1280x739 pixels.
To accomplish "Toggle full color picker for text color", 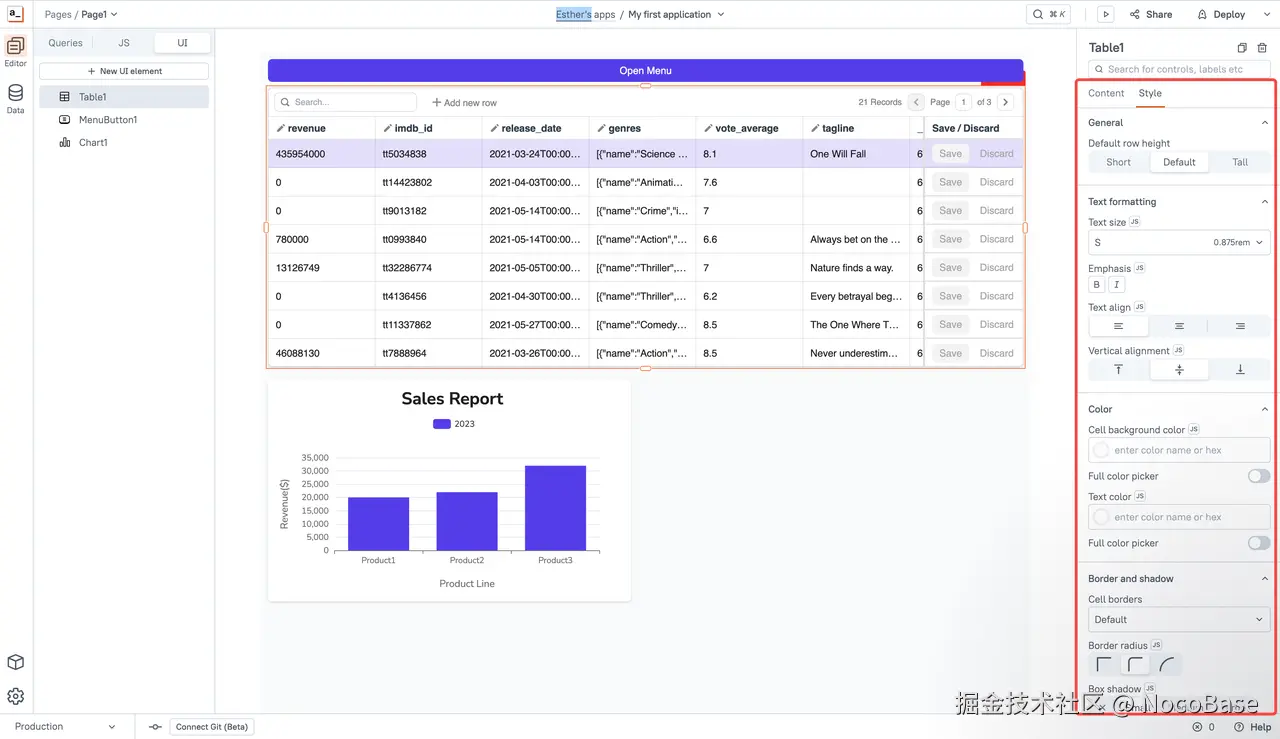I will tap(1258, 543).
